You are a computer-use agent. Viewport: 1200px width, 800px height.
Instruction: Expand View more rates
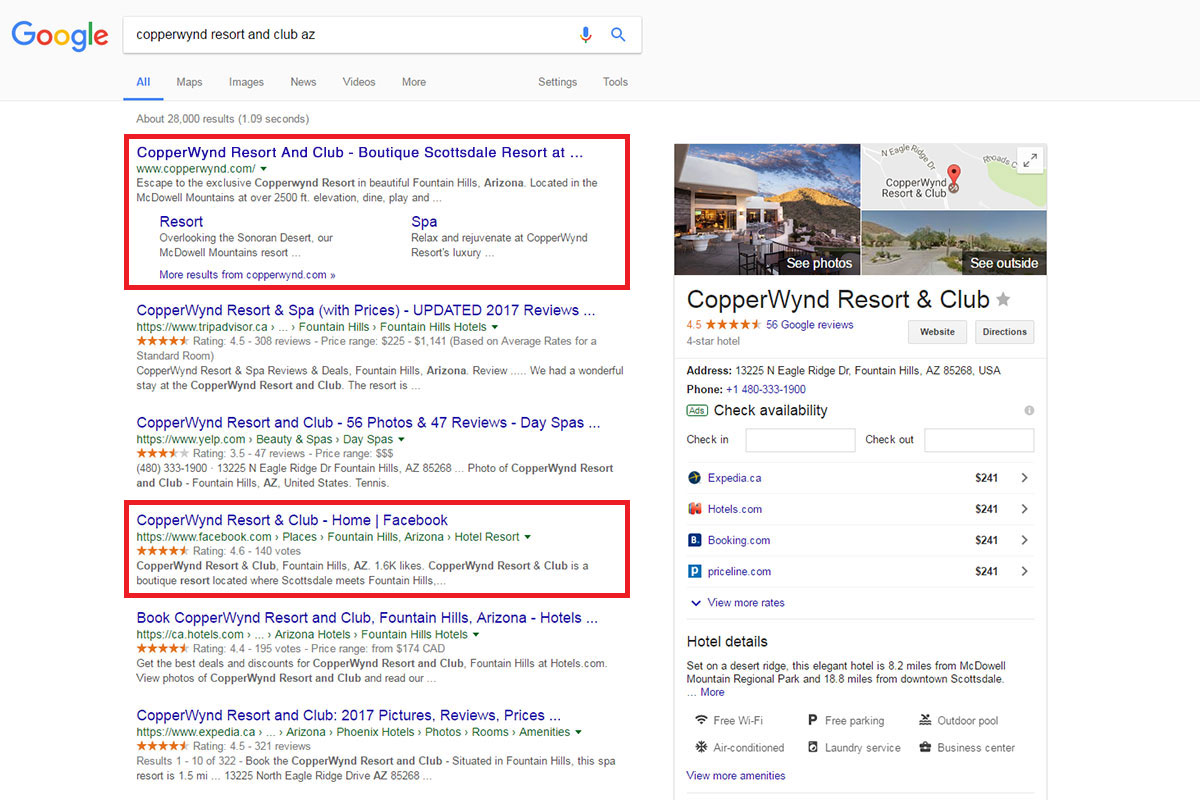737,603
